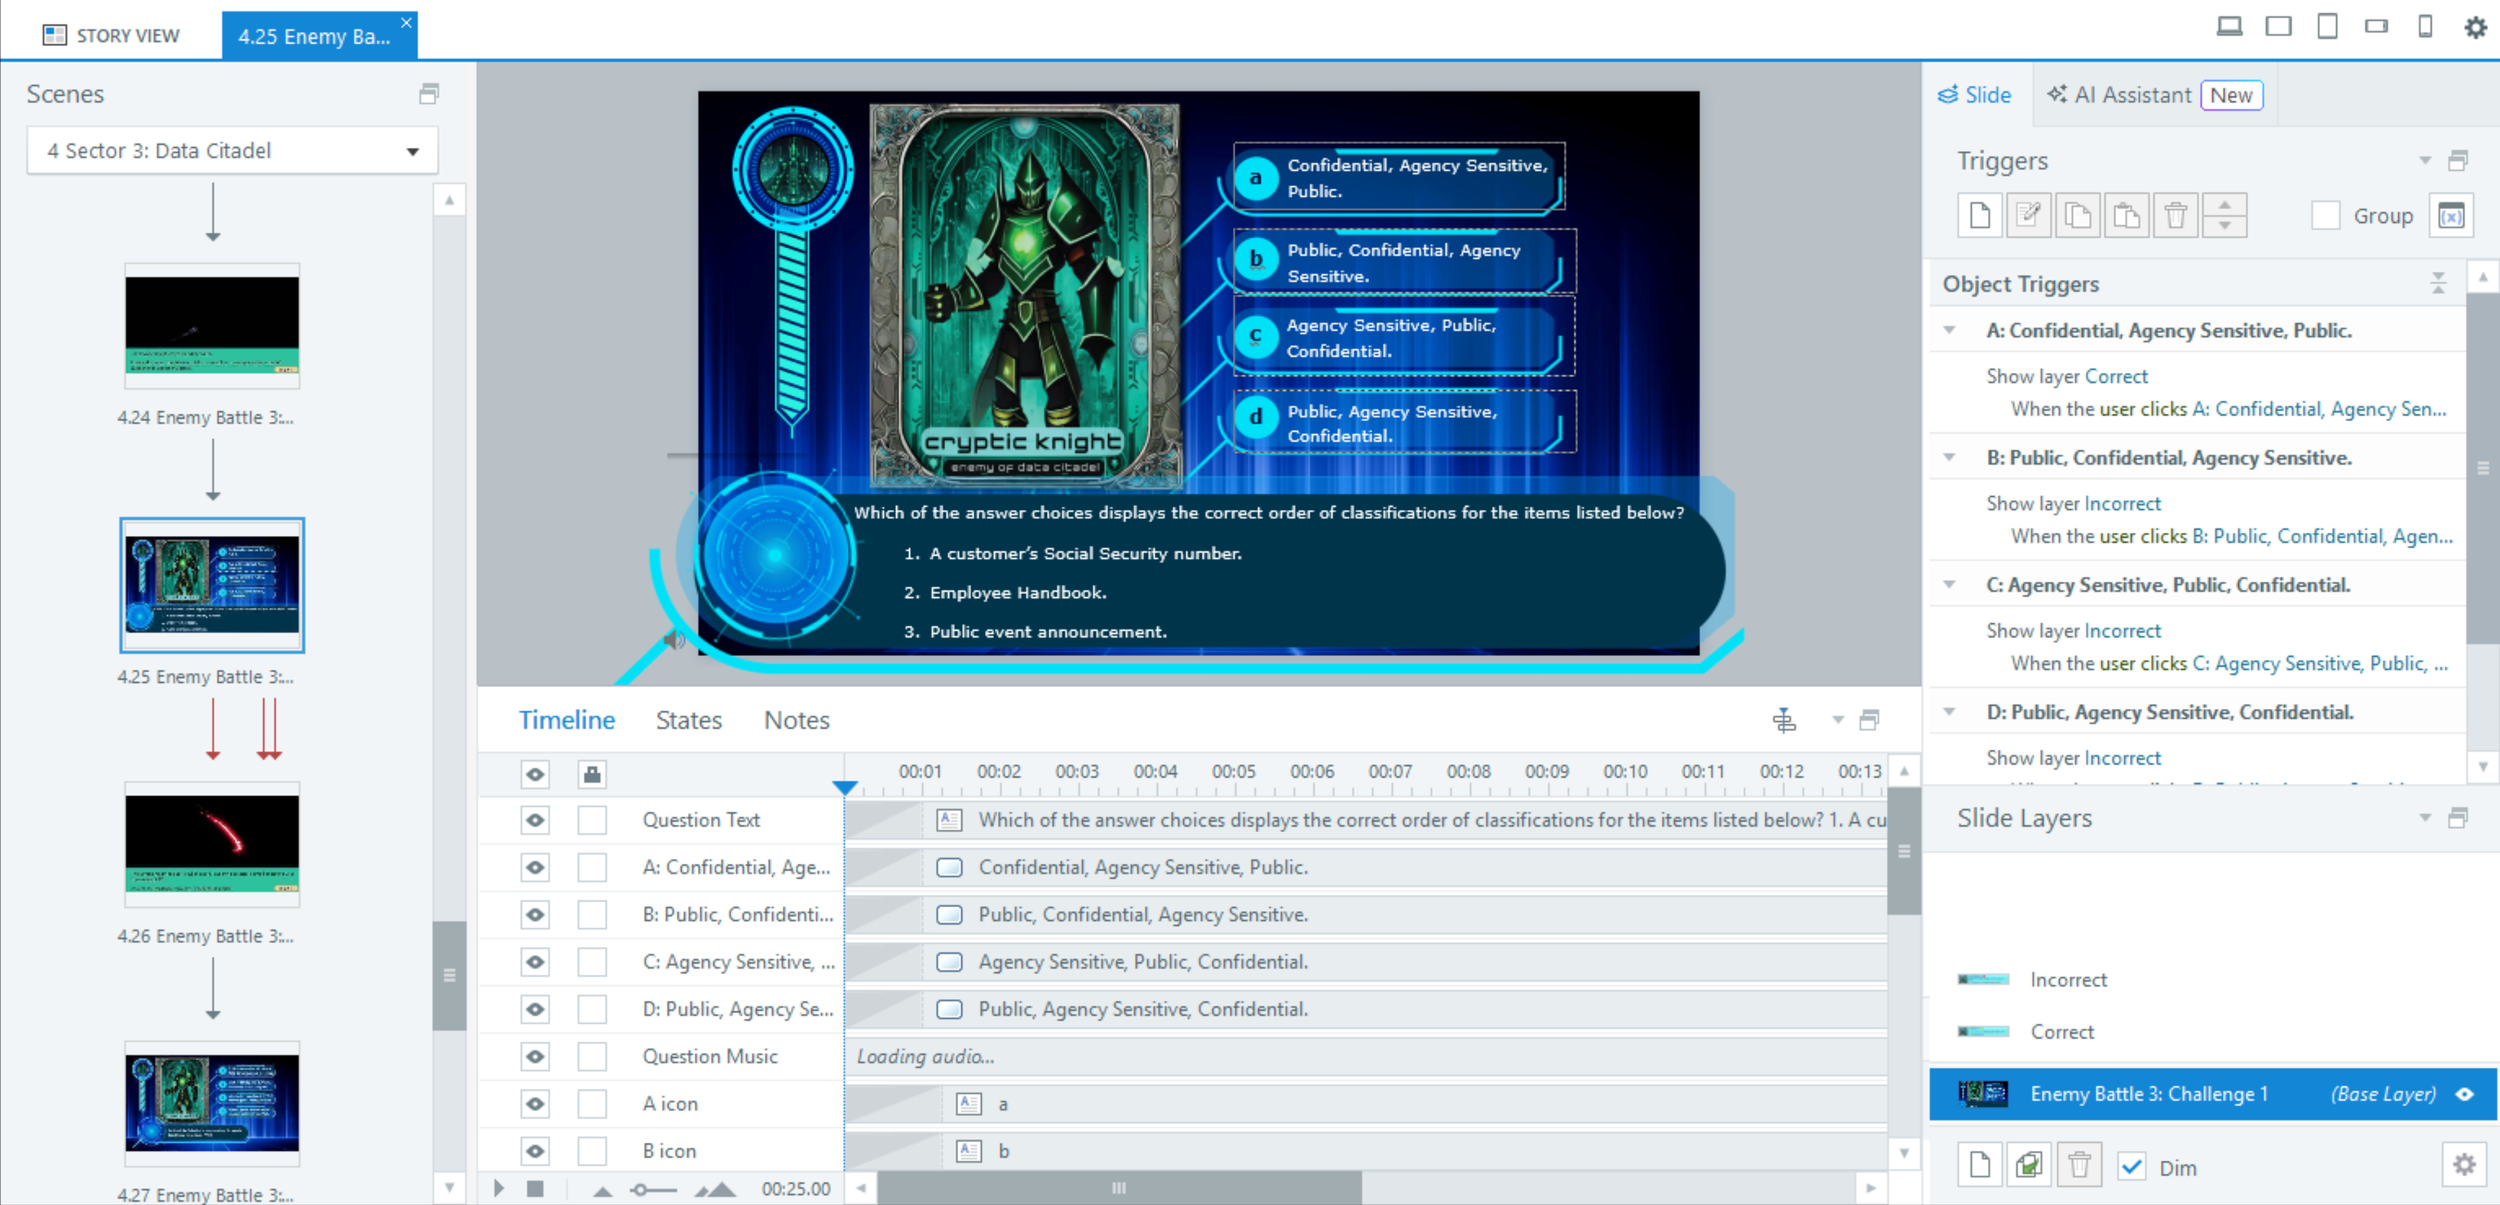Open layer properties gear icon

tap(2464, 1165)
